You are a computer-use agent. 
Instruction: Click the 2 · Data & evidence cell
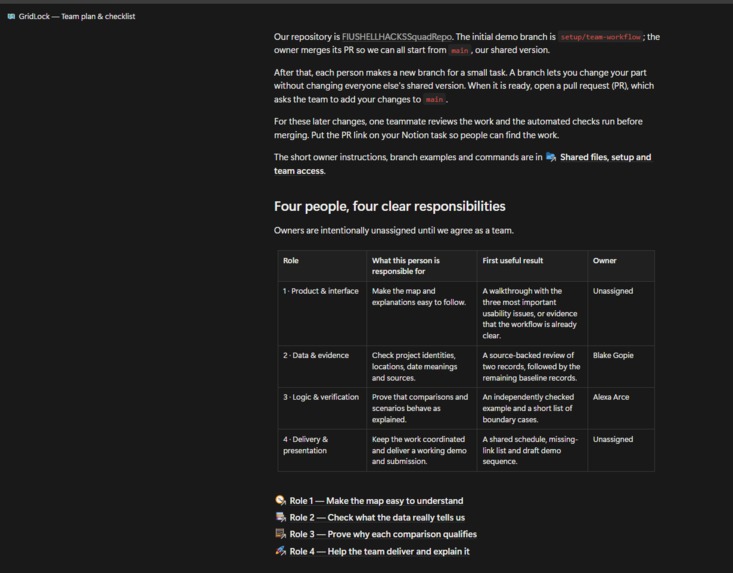322,366
